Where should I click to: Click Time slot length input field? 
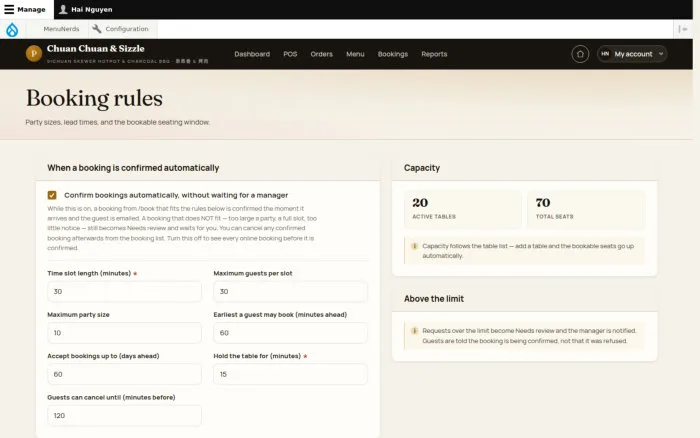pos(124,292)
